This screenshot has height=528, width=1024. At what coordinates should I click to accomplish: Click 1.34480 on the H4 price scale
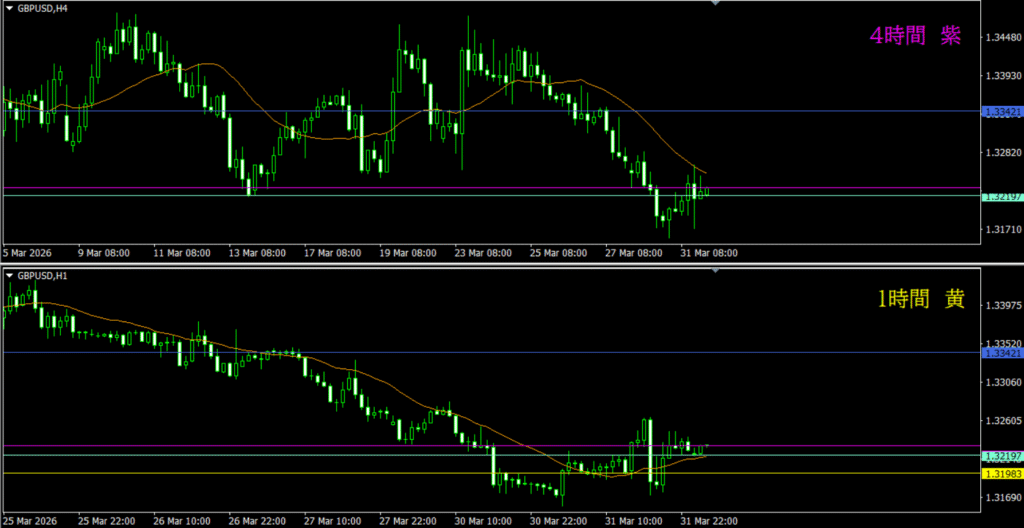[x=1002, y=38]
